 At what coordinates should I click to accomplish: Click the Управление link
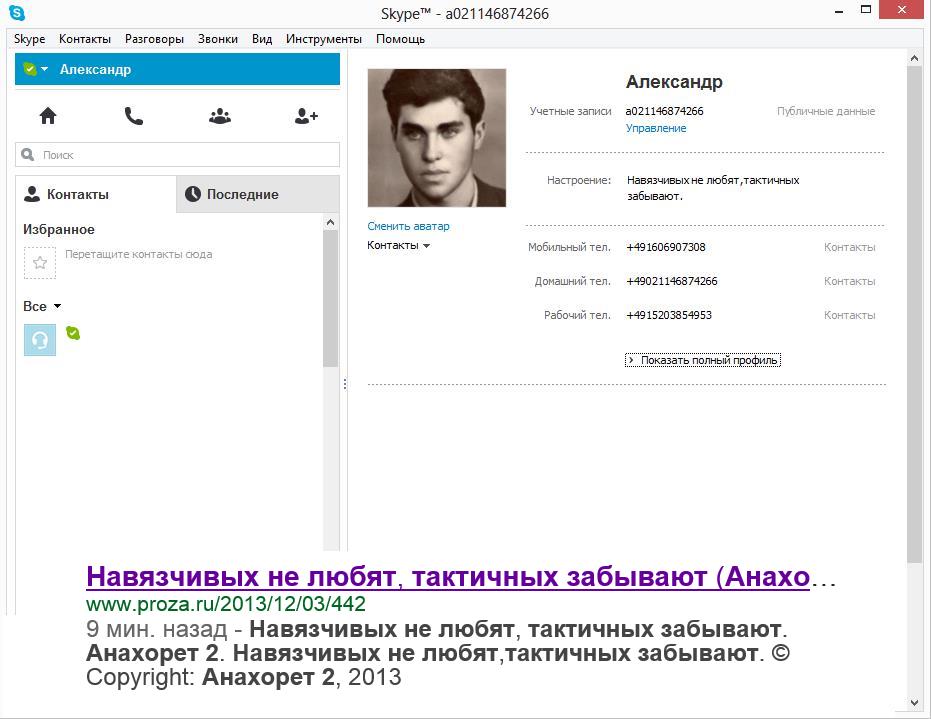(x=656, y=128)
